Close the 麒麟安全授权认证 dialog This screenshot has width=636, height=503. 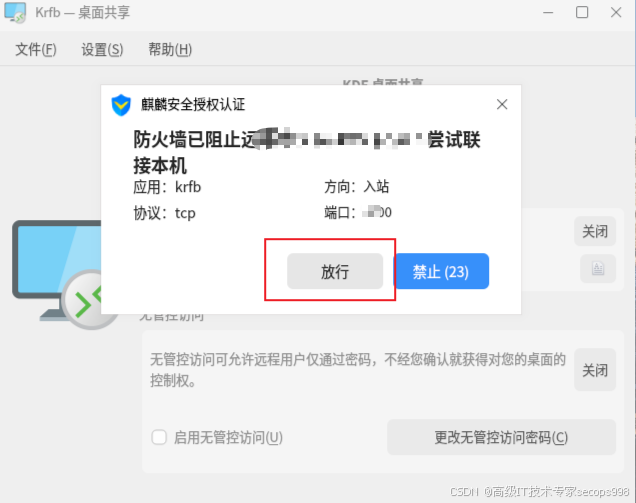[502, 104]
